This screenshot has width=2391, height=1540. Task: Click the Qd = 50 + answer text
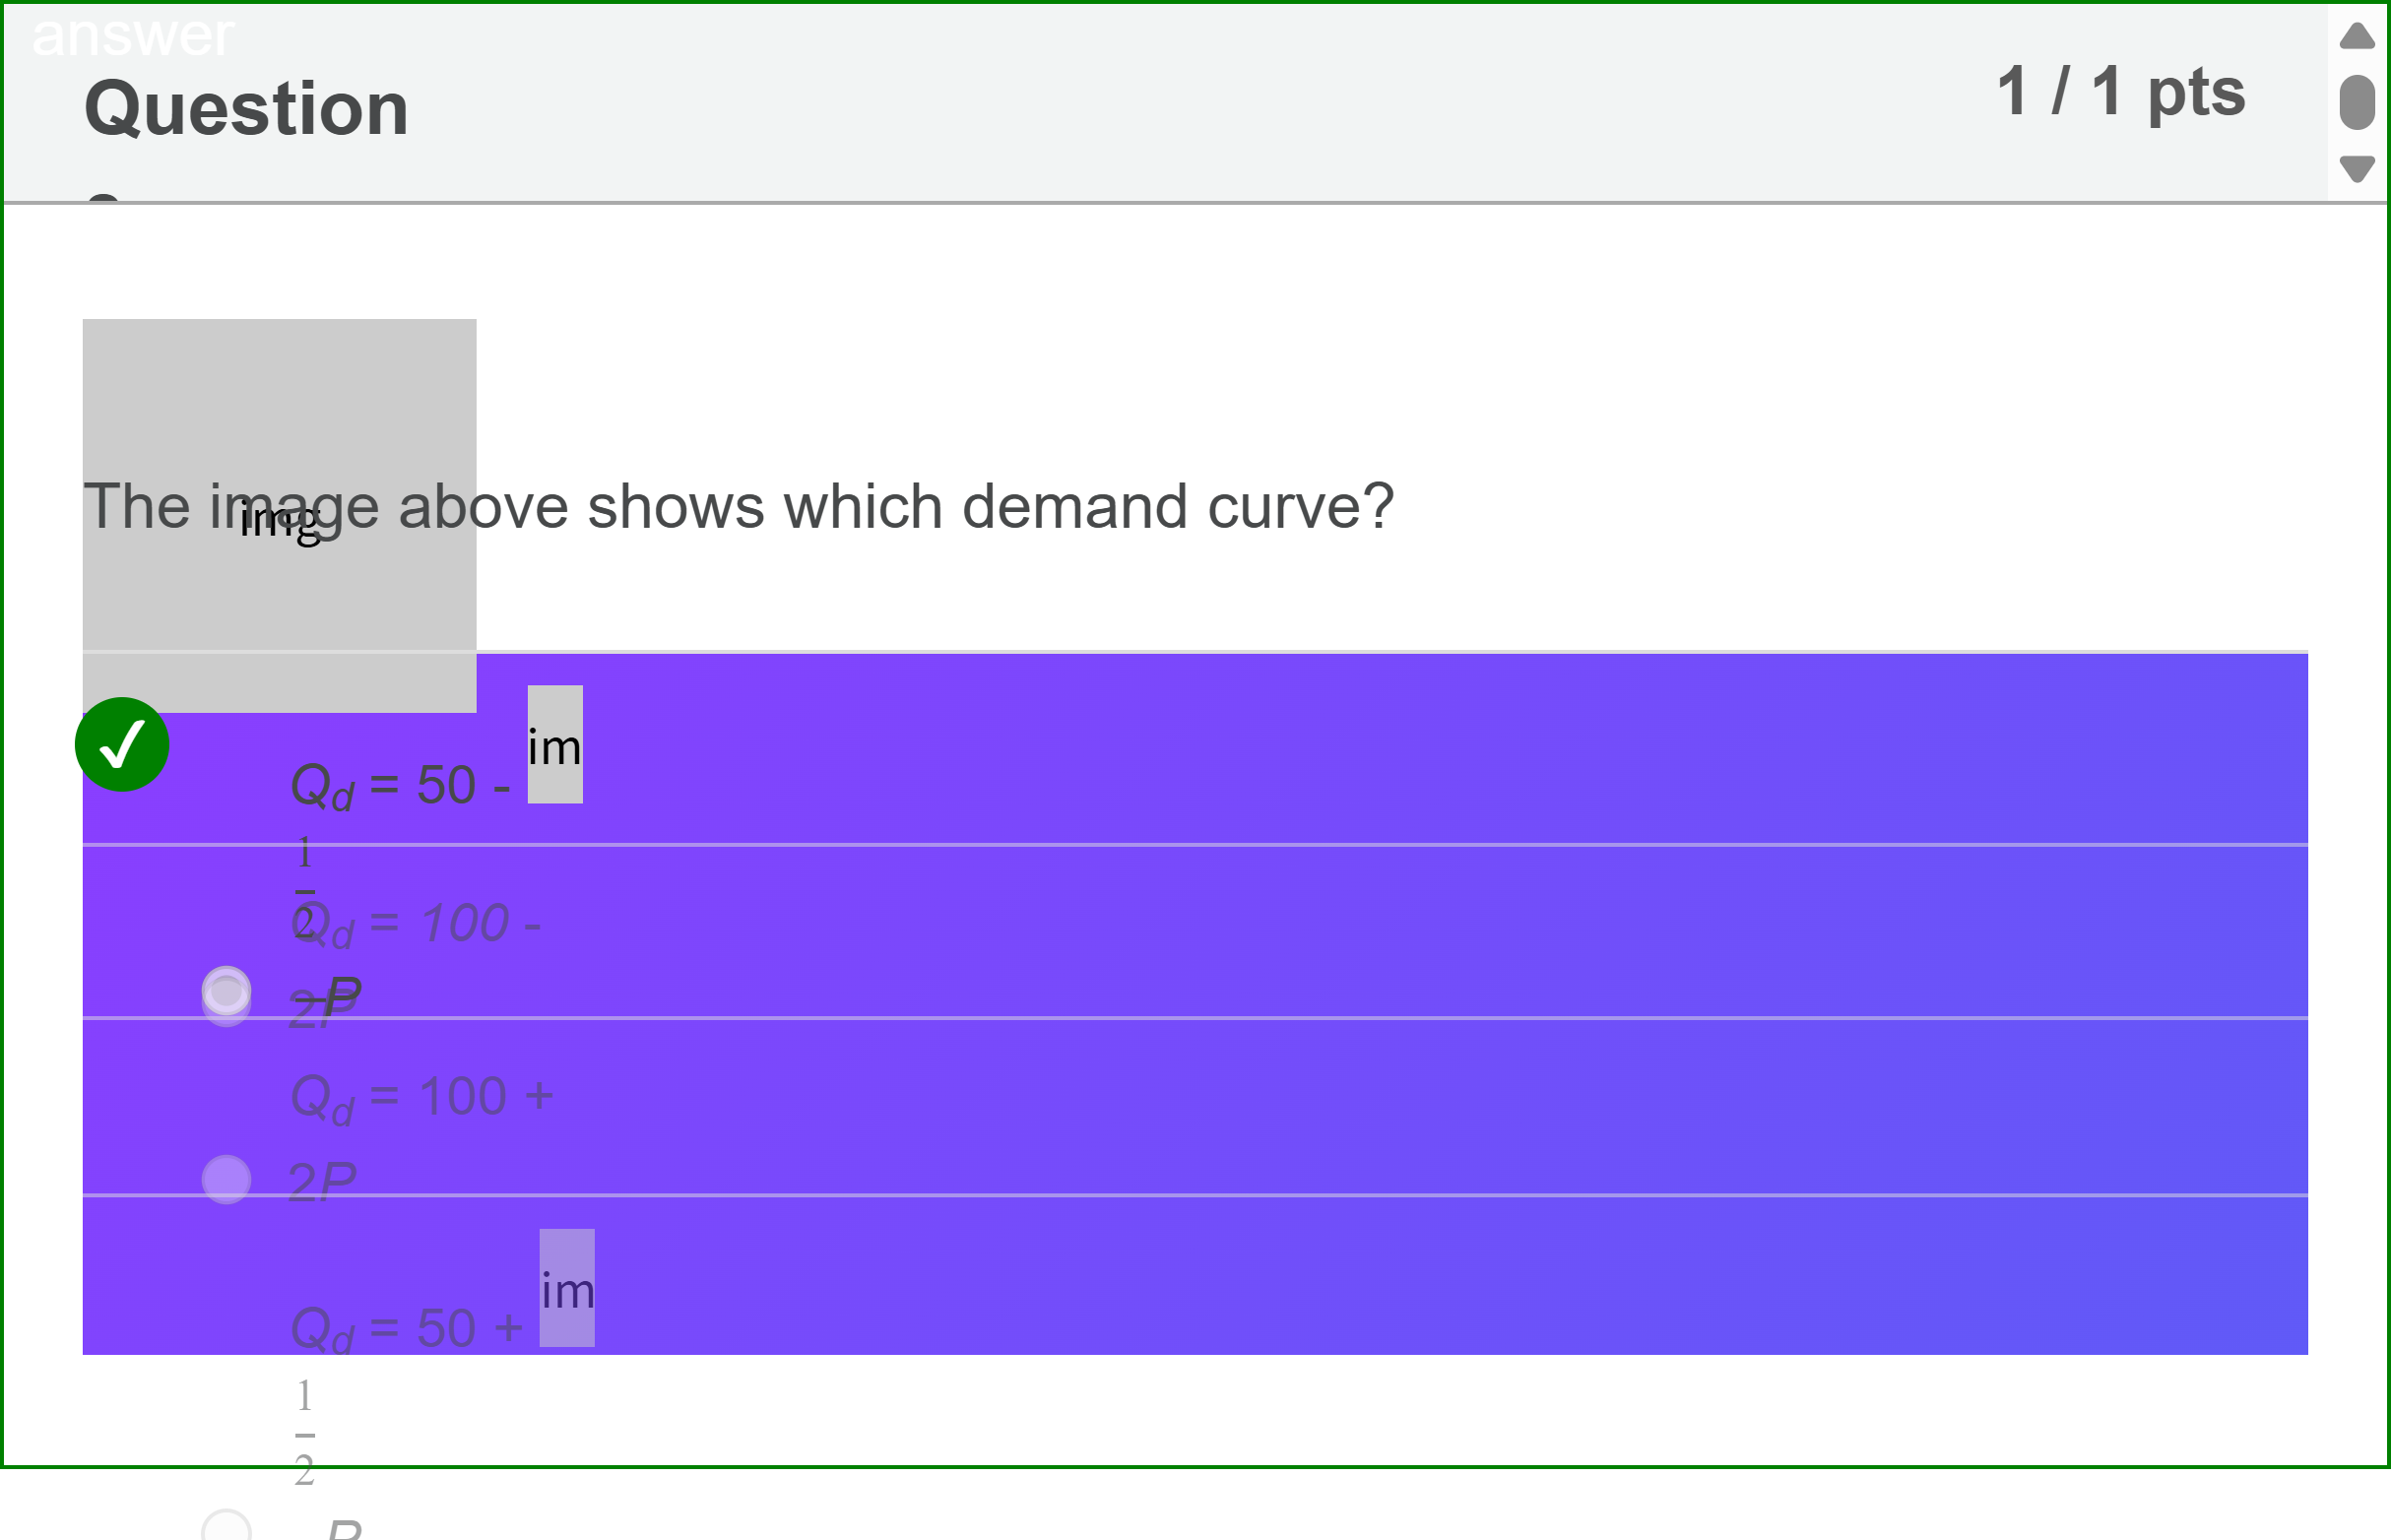pyautogui.click(x=406, y=1329)
